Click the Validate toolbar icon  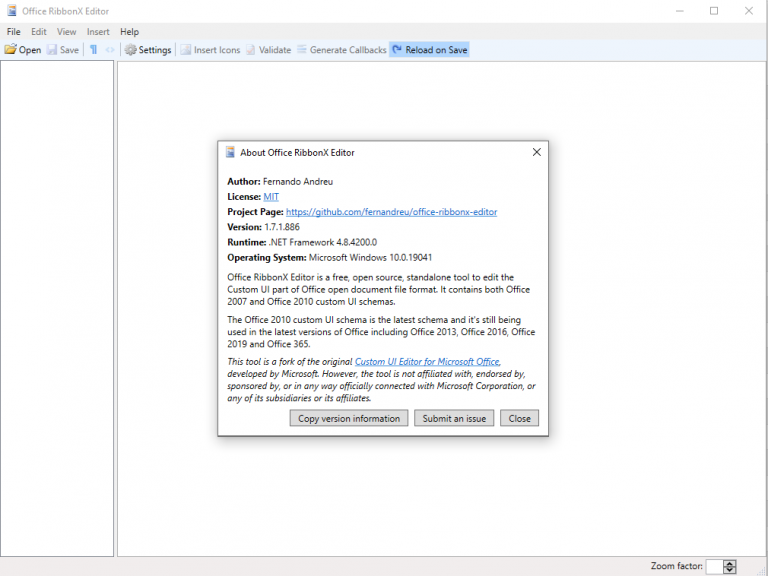click(x=251, y=50)
